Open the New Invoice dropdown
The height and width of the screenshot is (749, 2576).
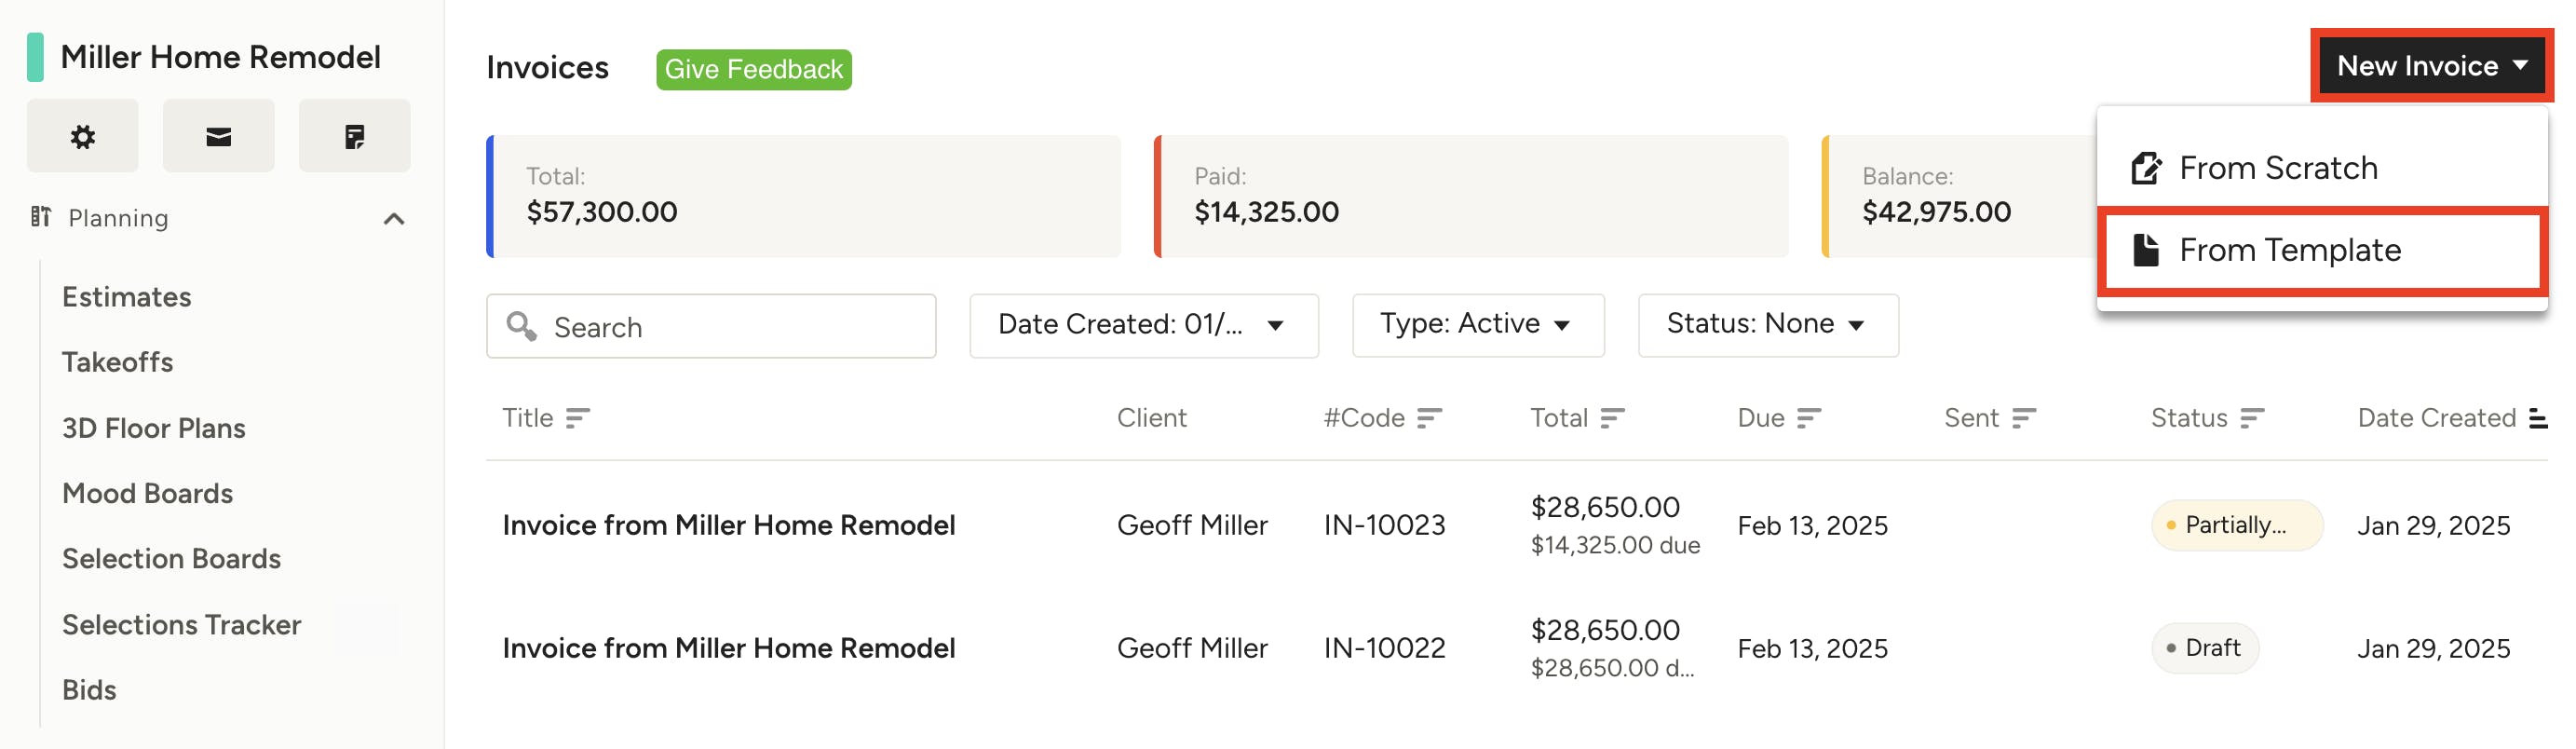coord(2431,66)
